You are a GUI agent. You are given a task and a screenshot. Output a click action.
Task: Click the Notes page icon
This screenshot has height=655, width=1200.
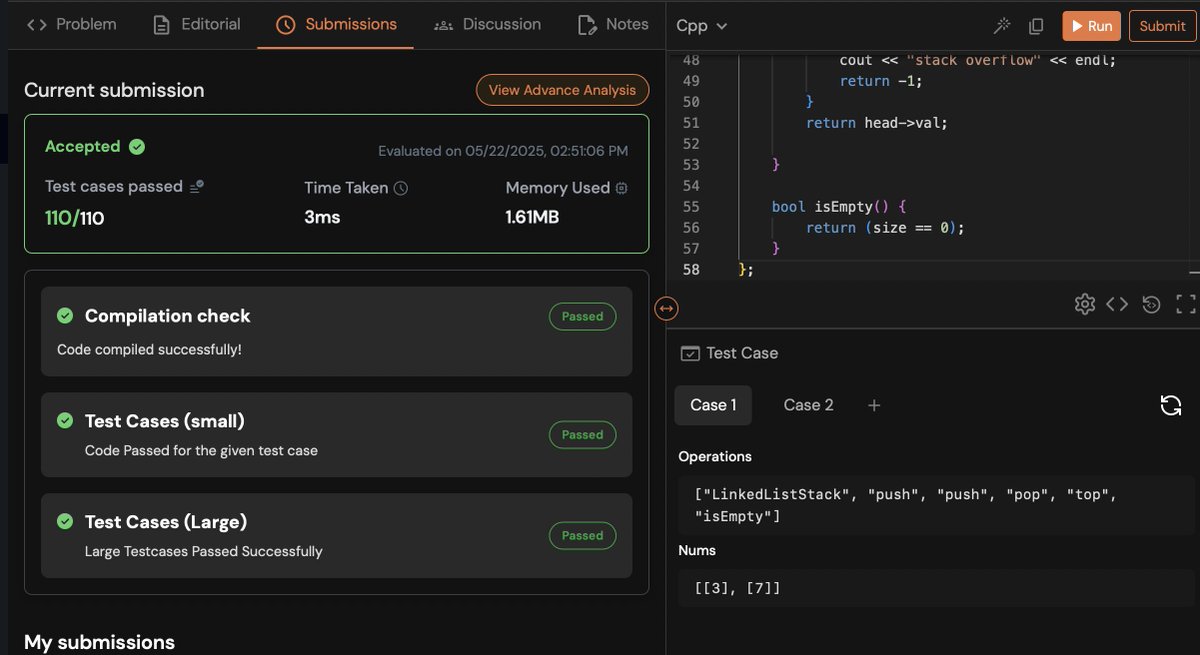point(587,25)
